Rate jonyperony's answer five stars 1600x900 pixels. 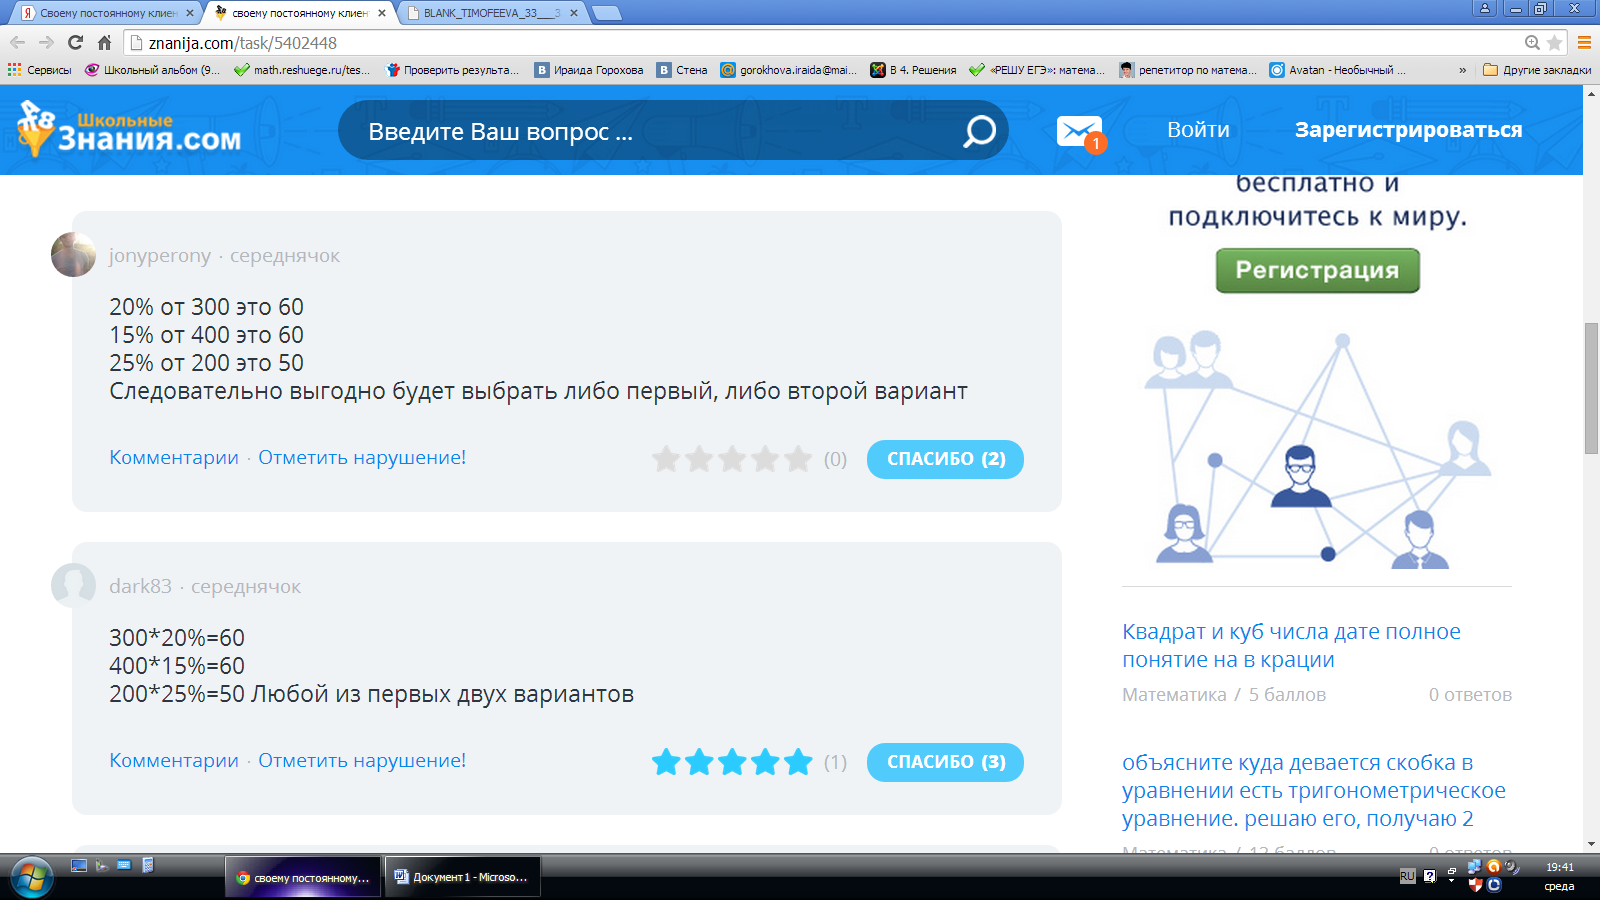(x=798, y=459)
